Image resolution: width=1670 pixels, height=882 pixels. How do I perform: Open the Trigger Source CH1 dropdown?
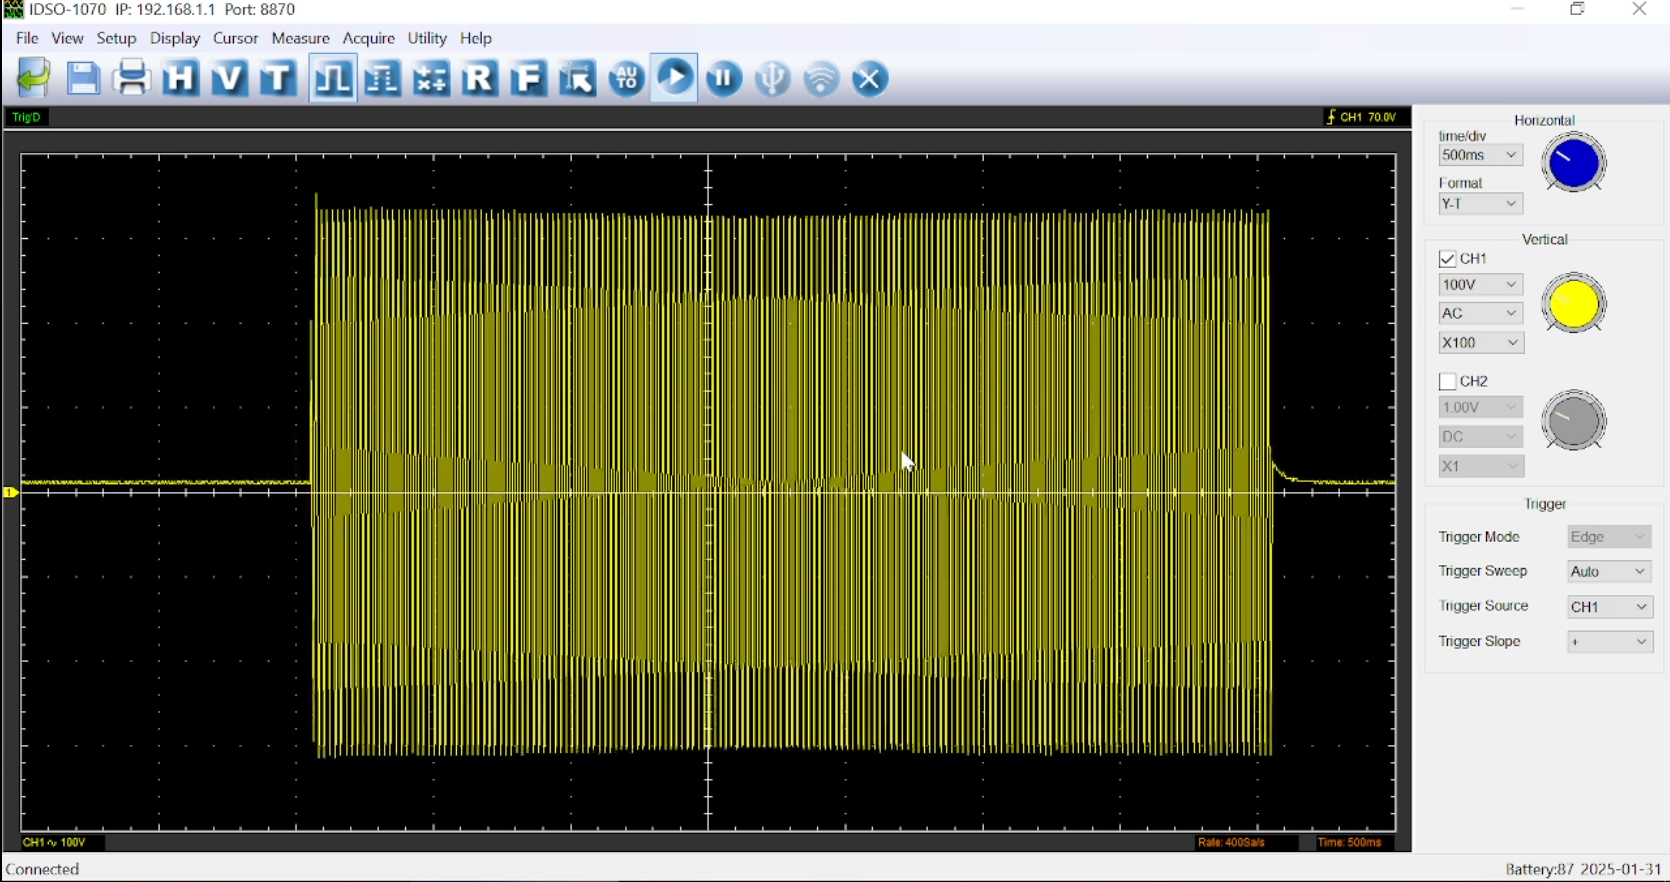pos(1609,607)
